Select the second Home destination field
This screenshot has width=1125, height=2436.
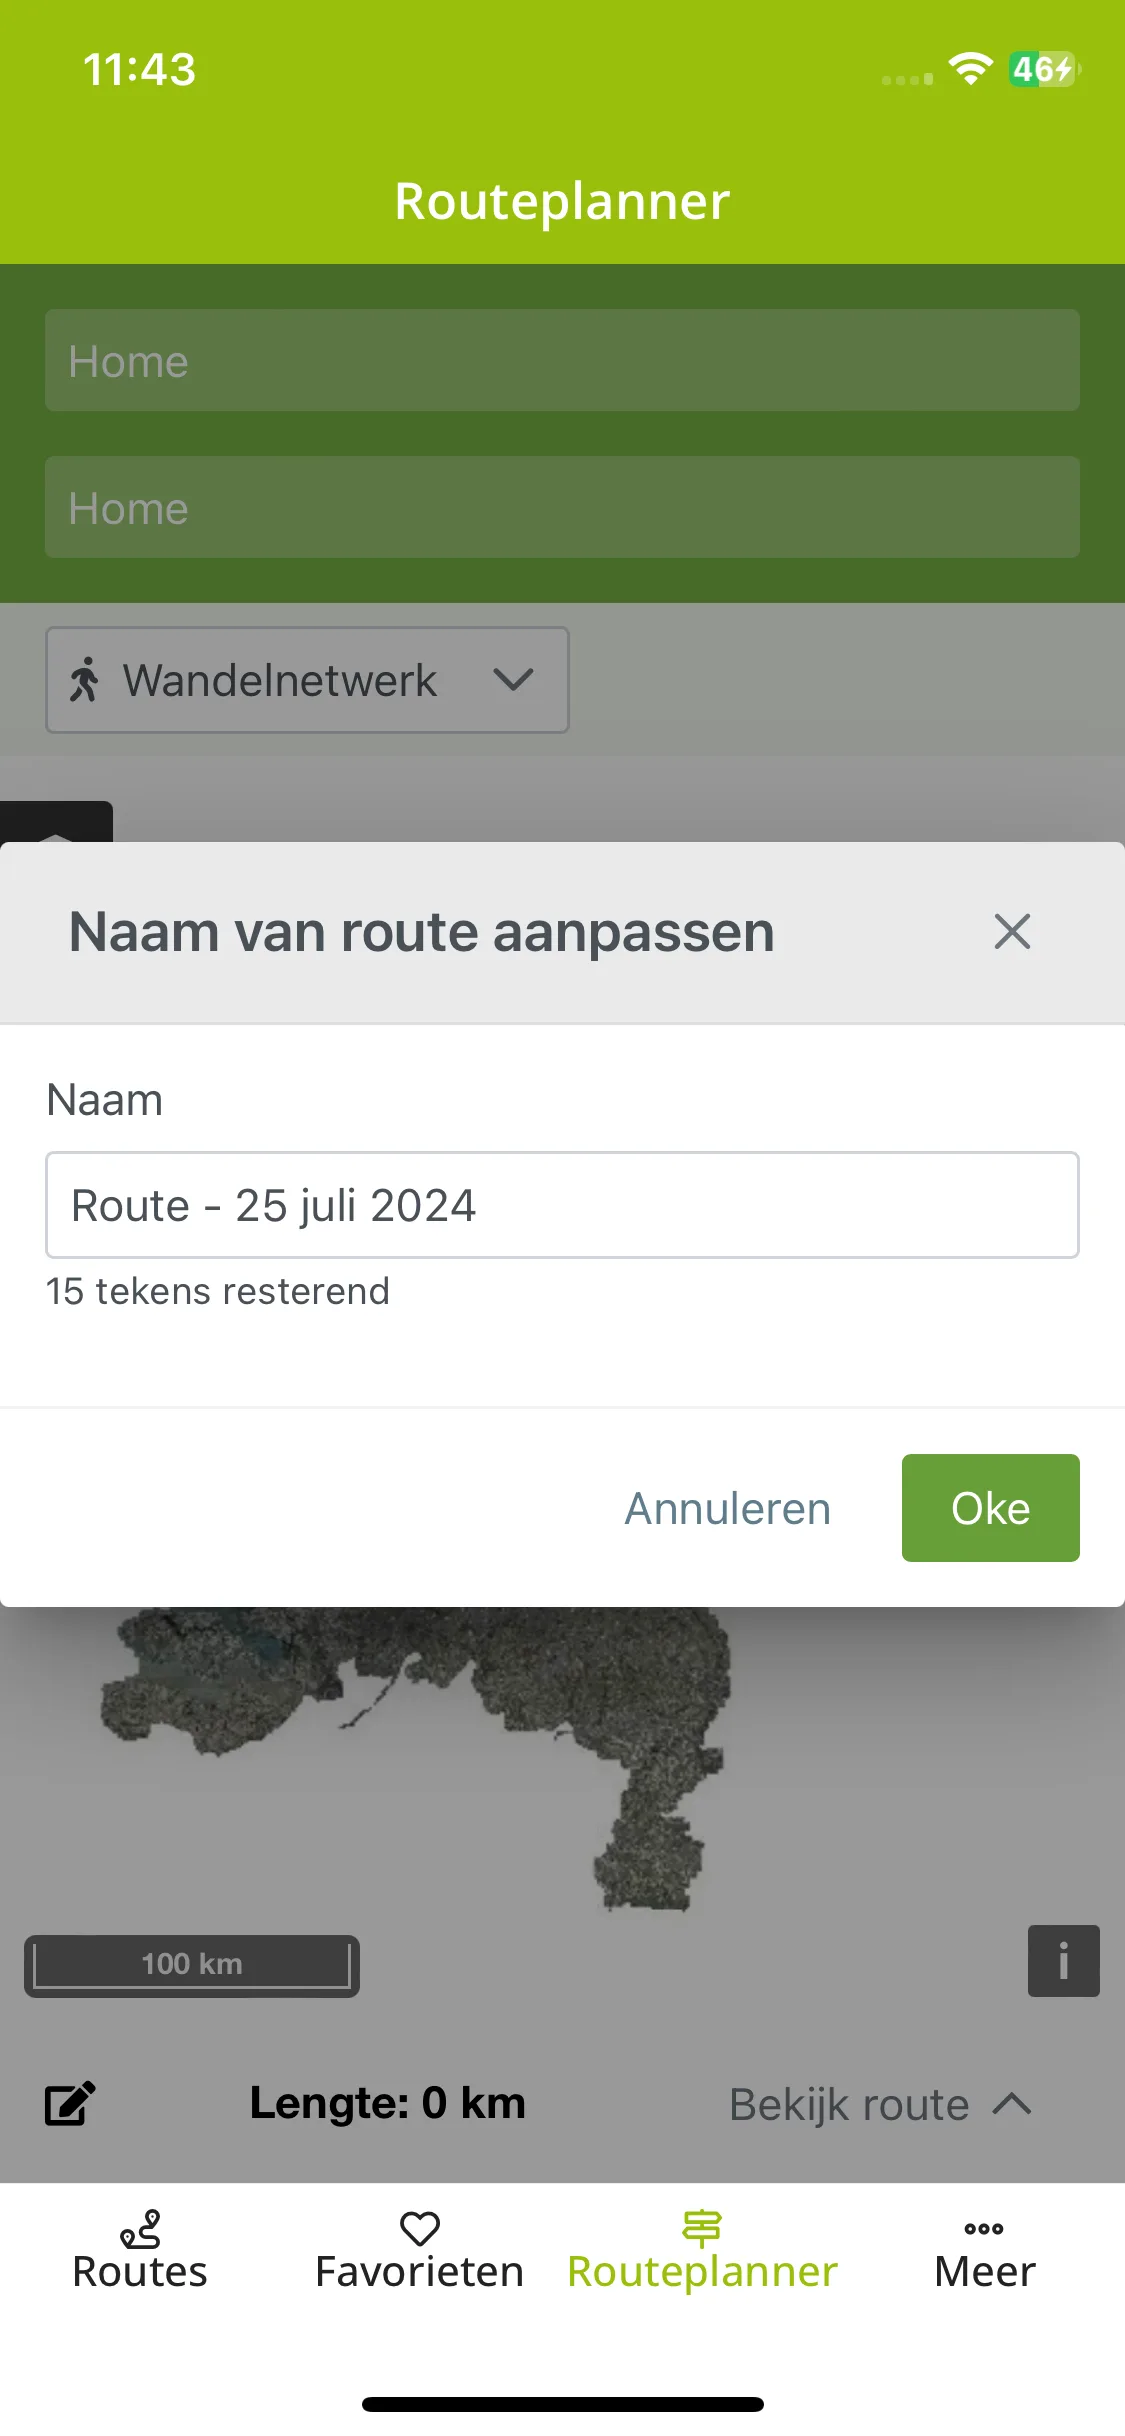[x=562, y=507]
